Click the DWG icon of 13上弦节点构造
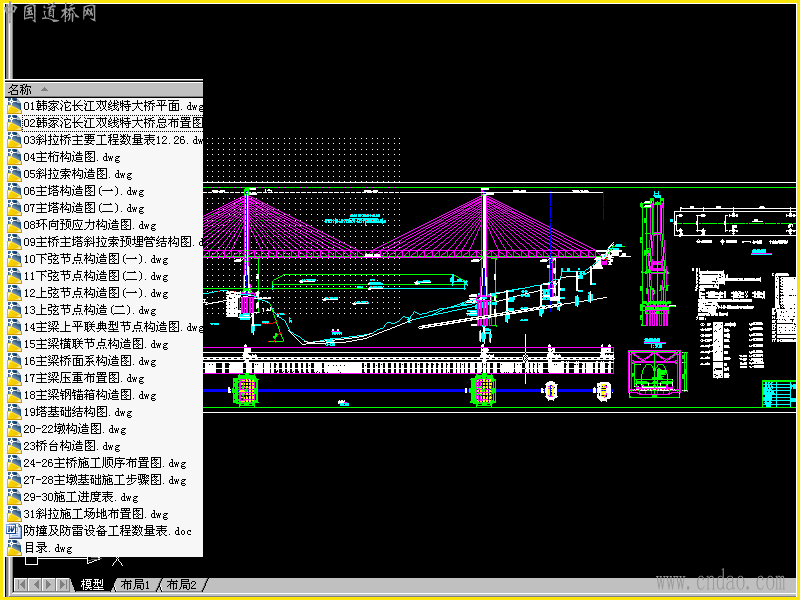The image size is (800, 600). [14, 310]
